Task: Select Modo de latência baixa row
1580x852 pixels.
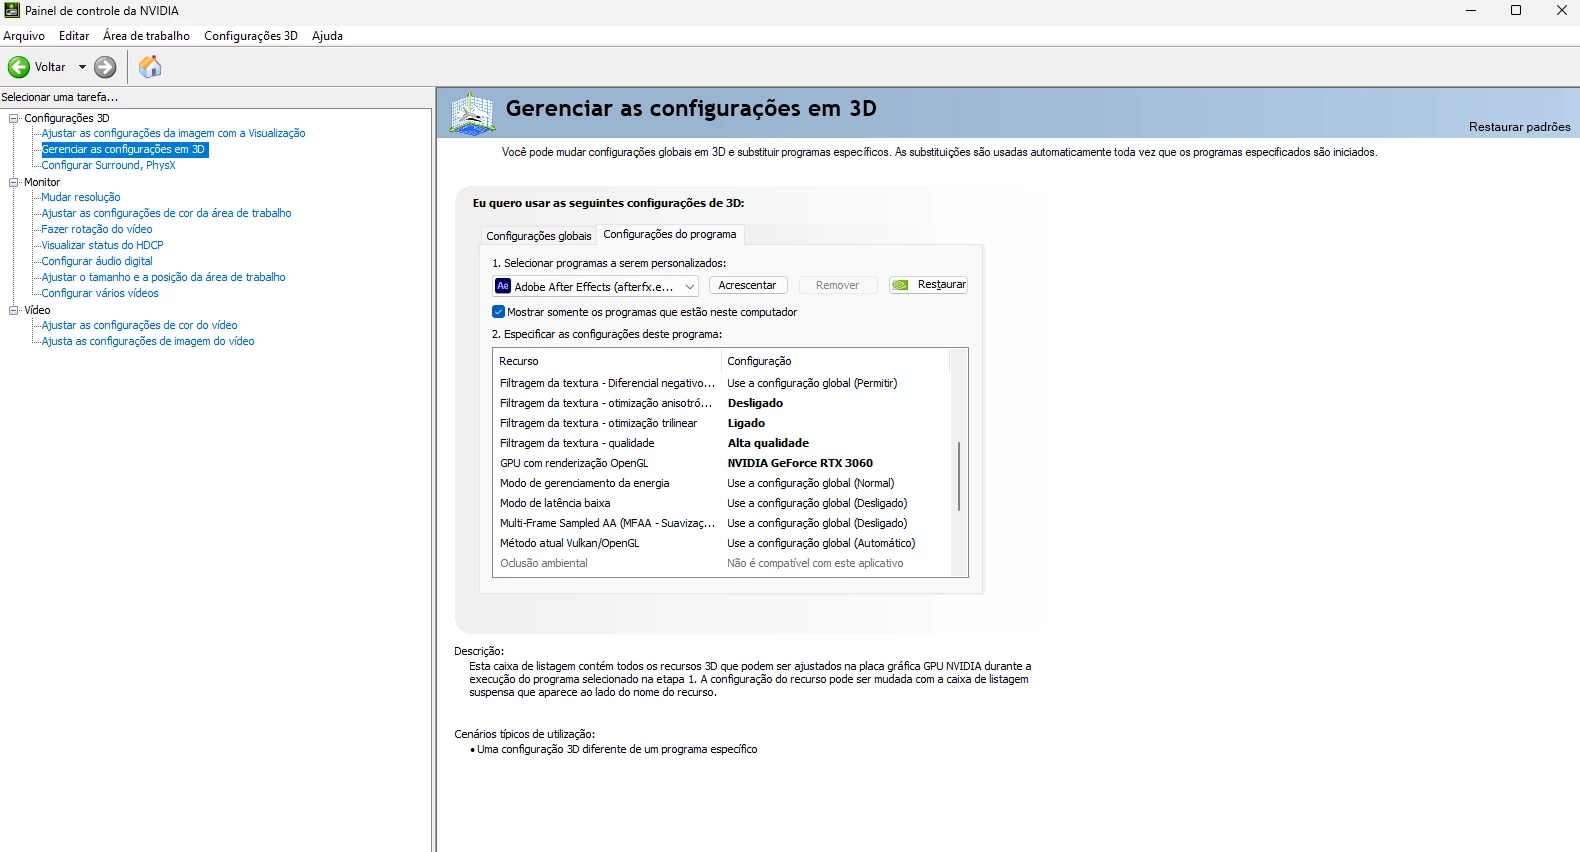Action: [x=721, y=503]
